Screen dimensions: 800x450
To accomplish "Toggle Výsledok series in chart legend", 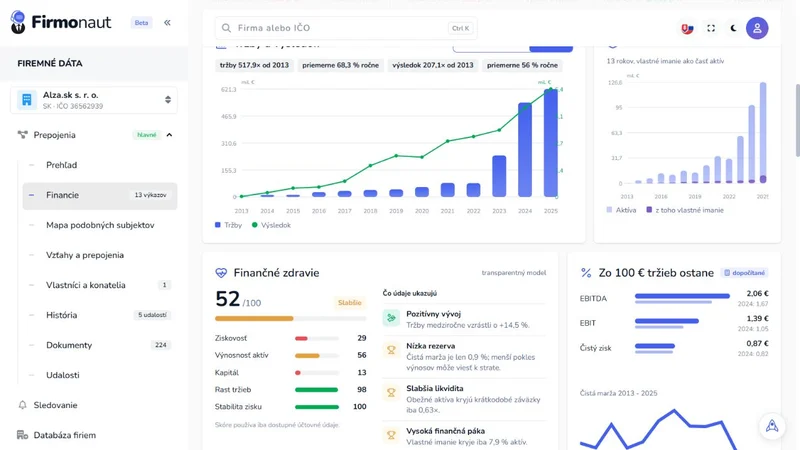I will 271,225.
